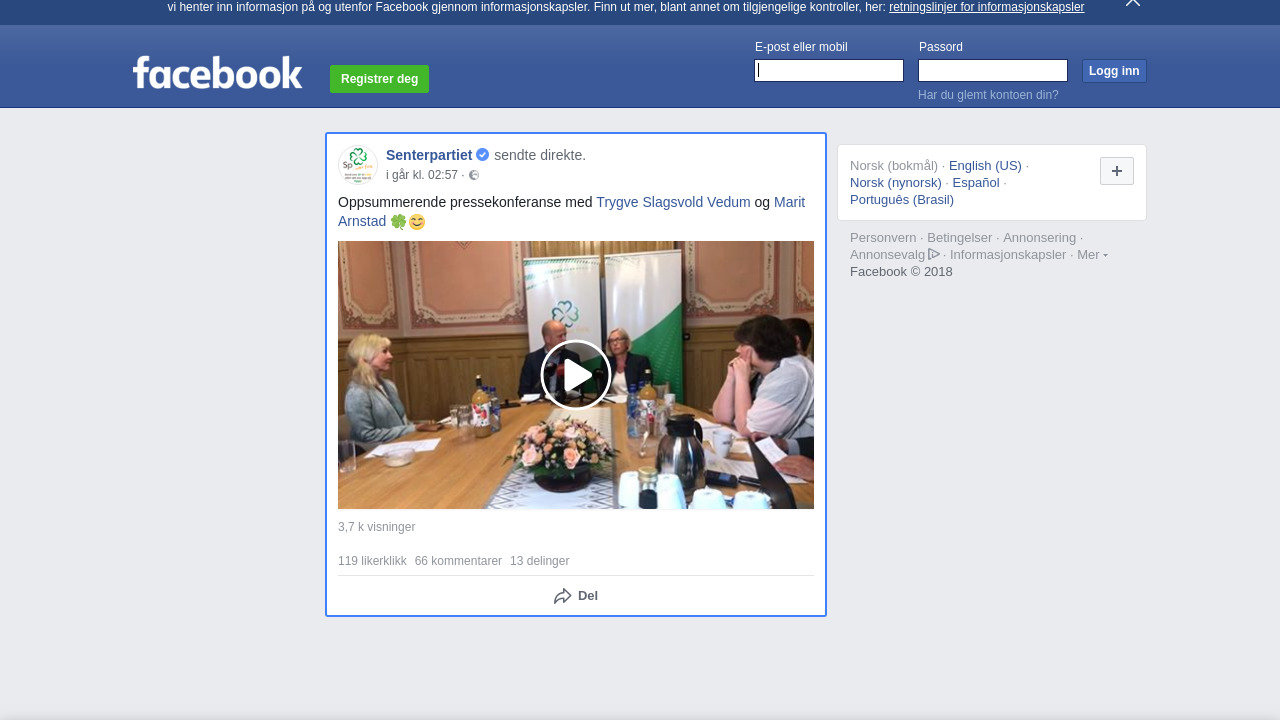The image size is (1280, 720).
Task: Click the verified badge next to Senterpartiet
Action: coord(482,155)
